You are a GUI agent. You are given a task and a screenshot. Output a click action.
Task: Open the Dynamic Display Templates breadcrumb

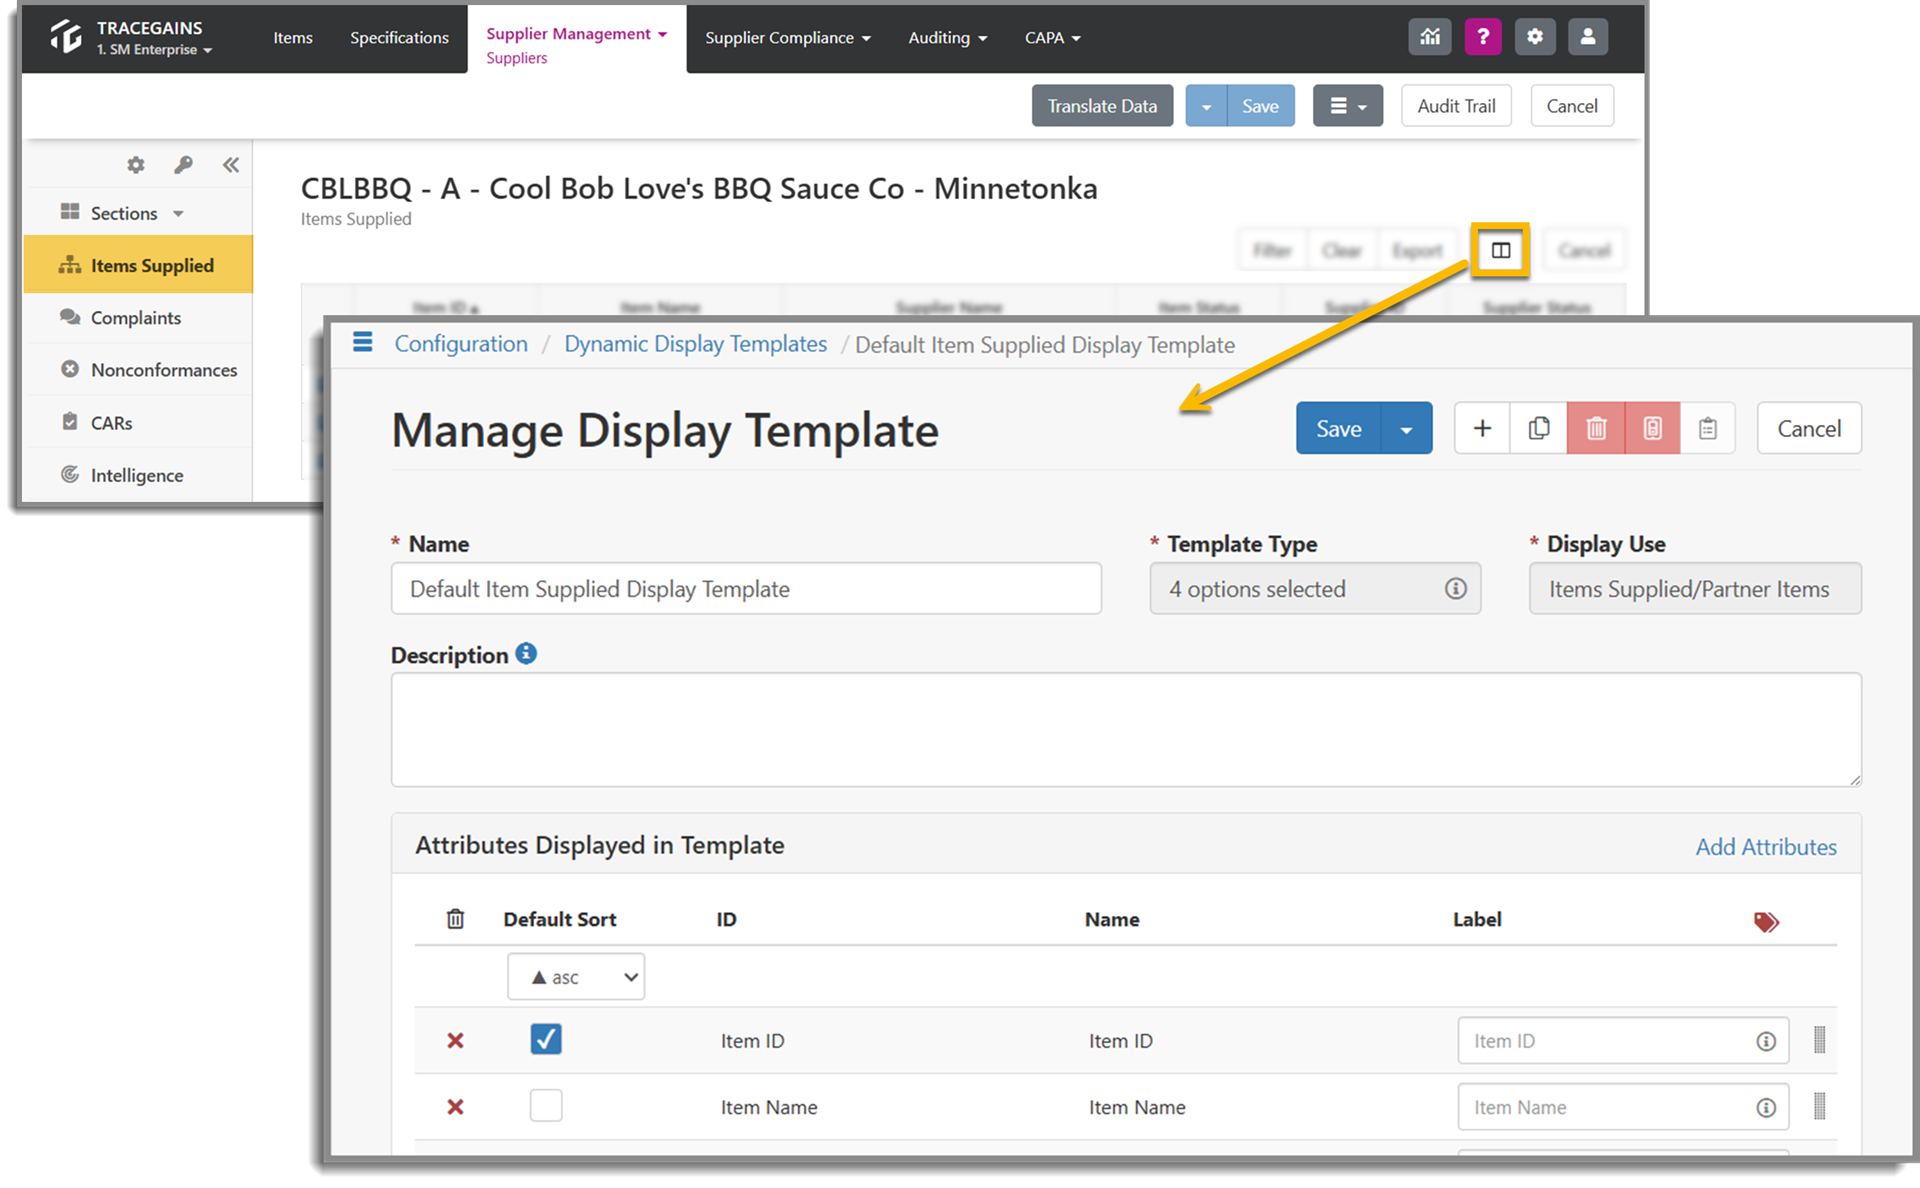(695, 344)
